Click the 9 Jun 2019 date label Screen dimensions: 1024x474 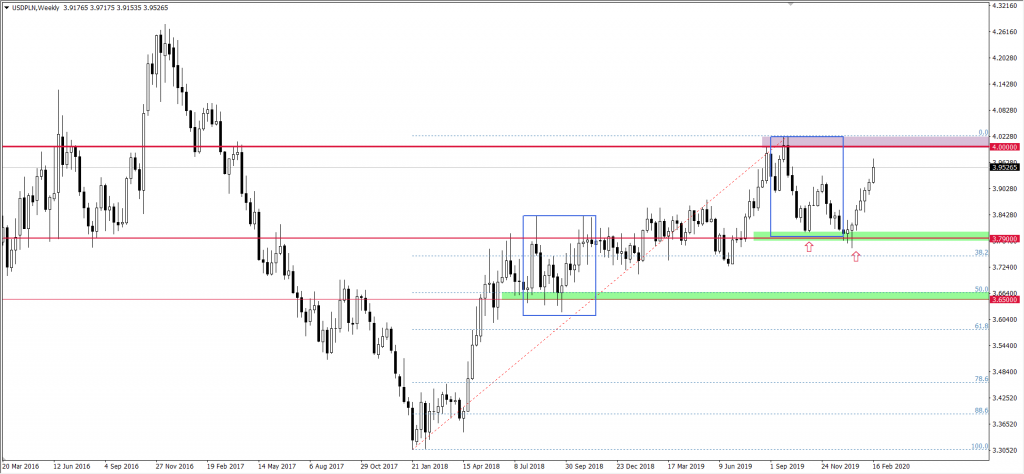pos(735,467)
